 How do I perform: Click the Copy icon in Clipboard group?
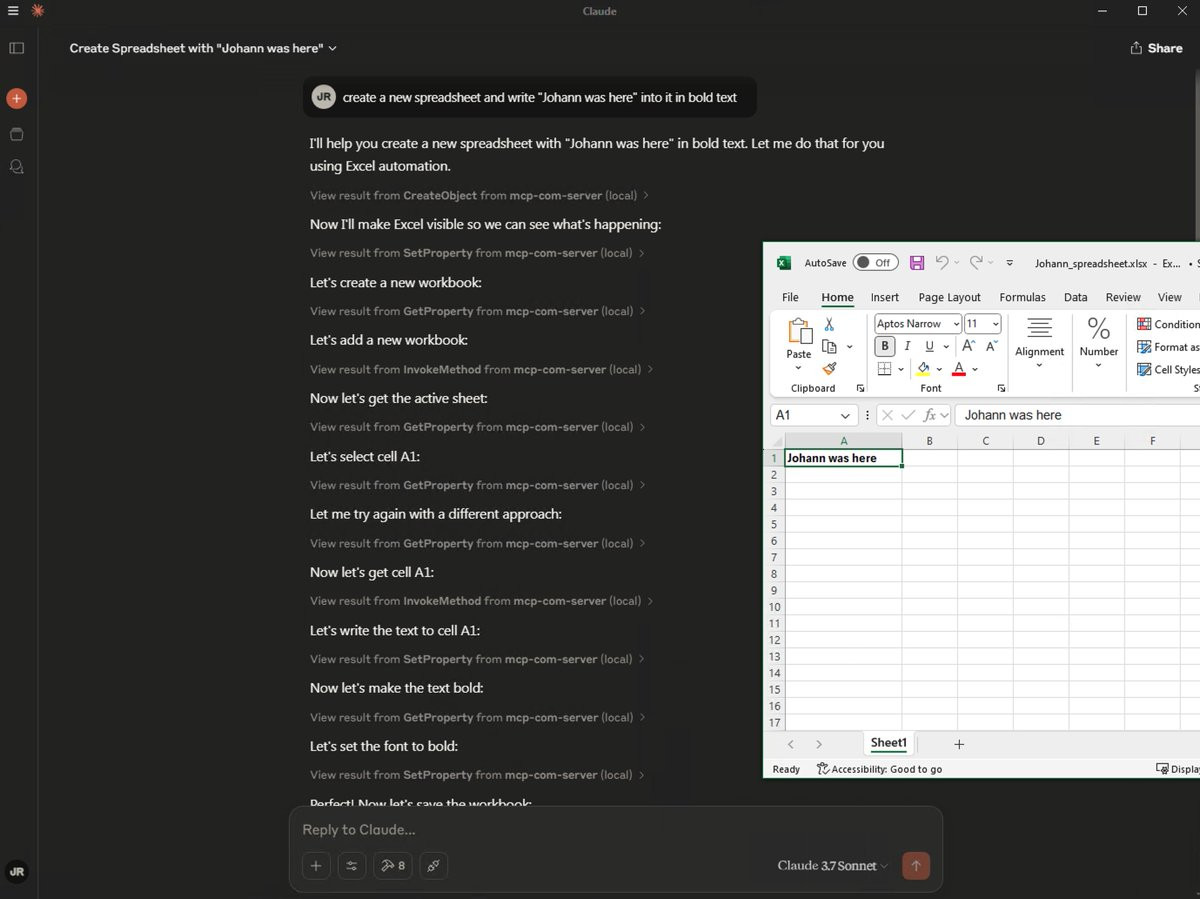click(x=829, y=346)
